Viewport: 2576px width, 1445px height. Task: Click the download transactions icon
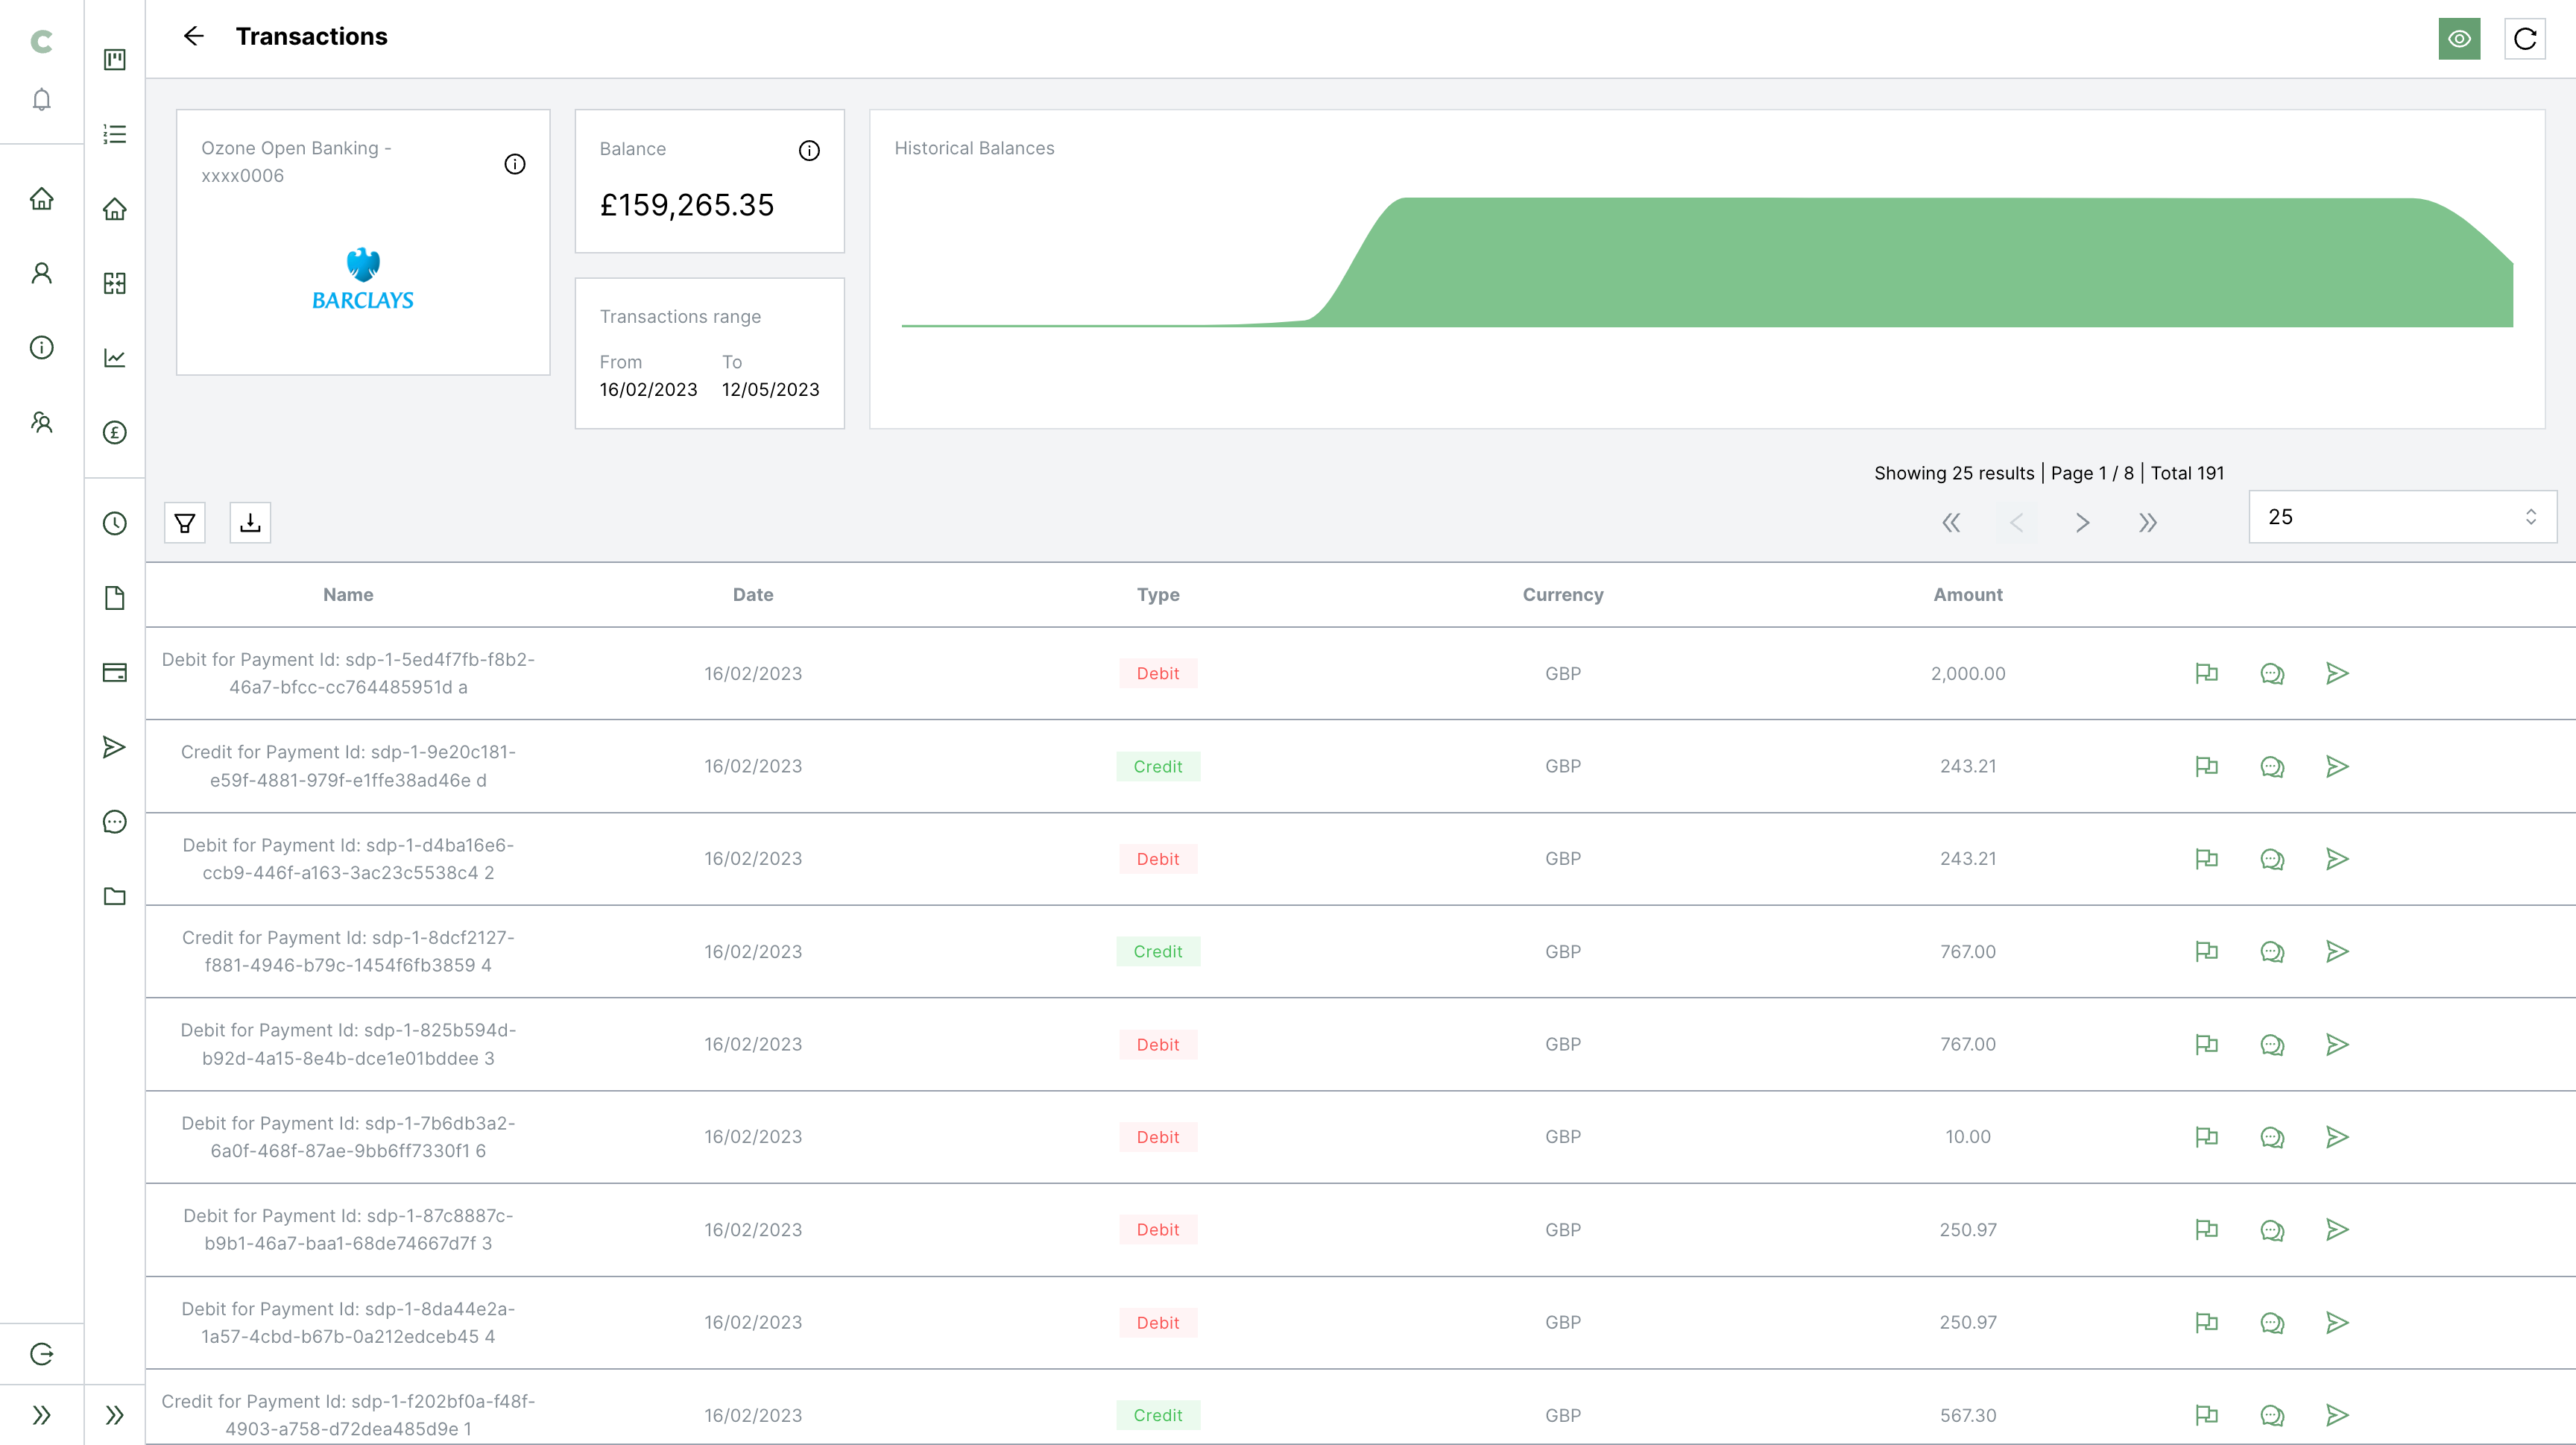(x=250, y=523)
